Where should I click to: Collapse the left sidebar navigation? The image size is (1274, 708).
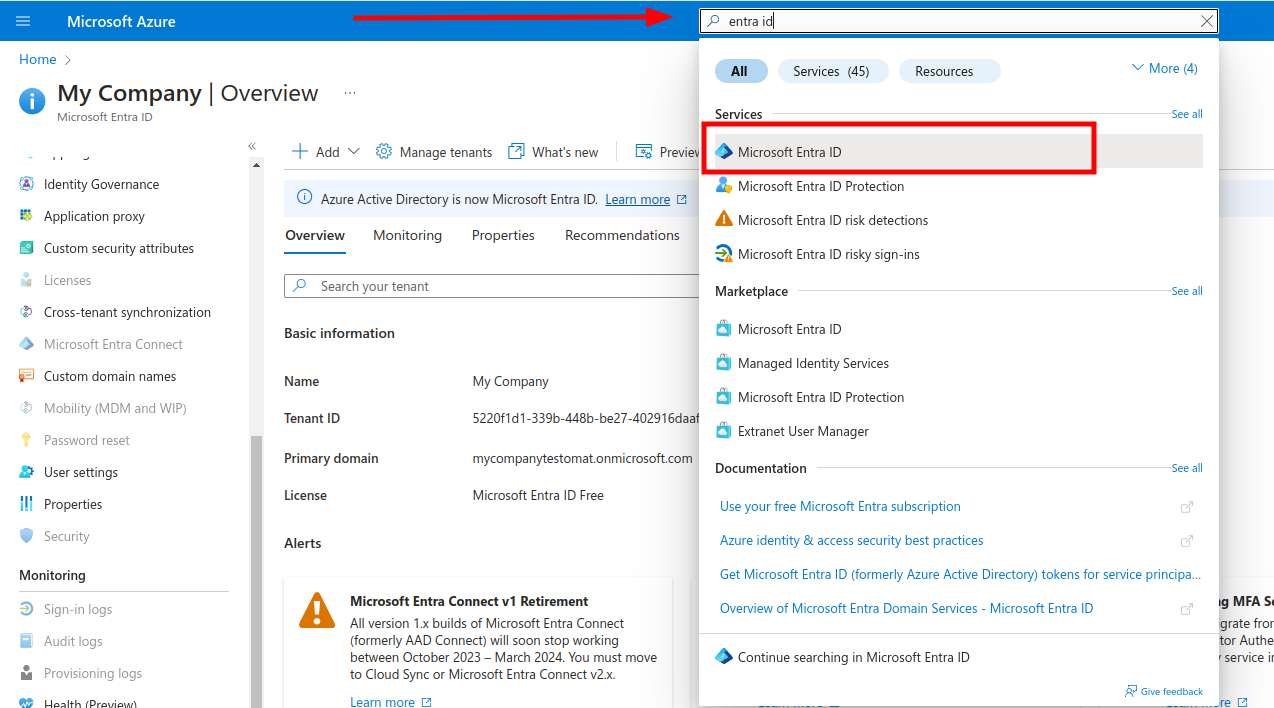(x=252, y=146)
